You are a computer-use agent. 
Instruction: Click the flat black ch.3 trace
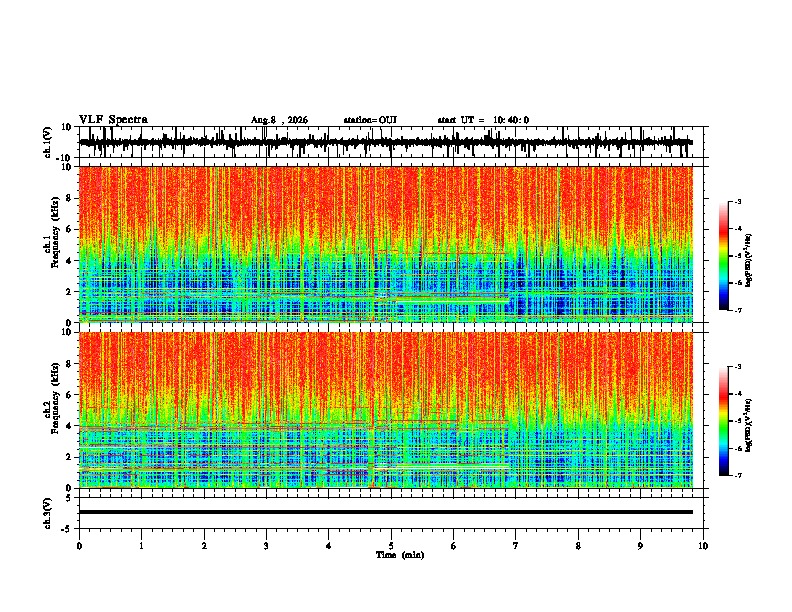coord(386,512)
